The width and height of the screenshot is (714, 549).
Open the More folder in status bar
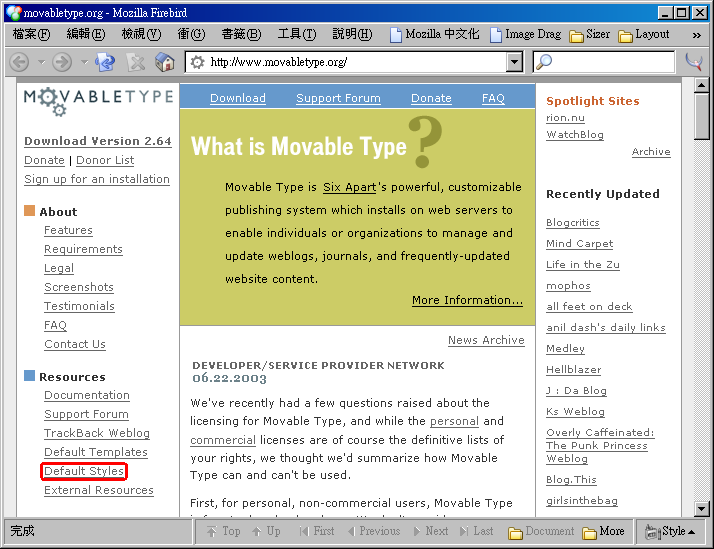point(603,531)
